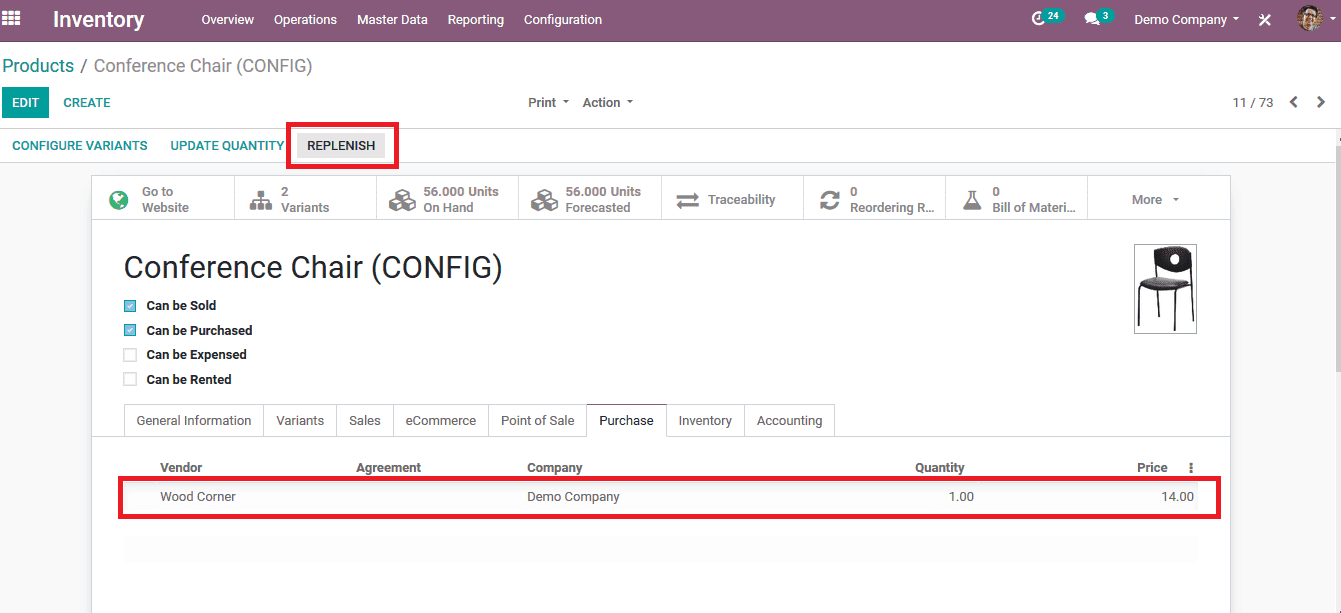This screenshot has height=613, width=1341.
Task: Expand the Action dropdown
Action: coord(607,102)
